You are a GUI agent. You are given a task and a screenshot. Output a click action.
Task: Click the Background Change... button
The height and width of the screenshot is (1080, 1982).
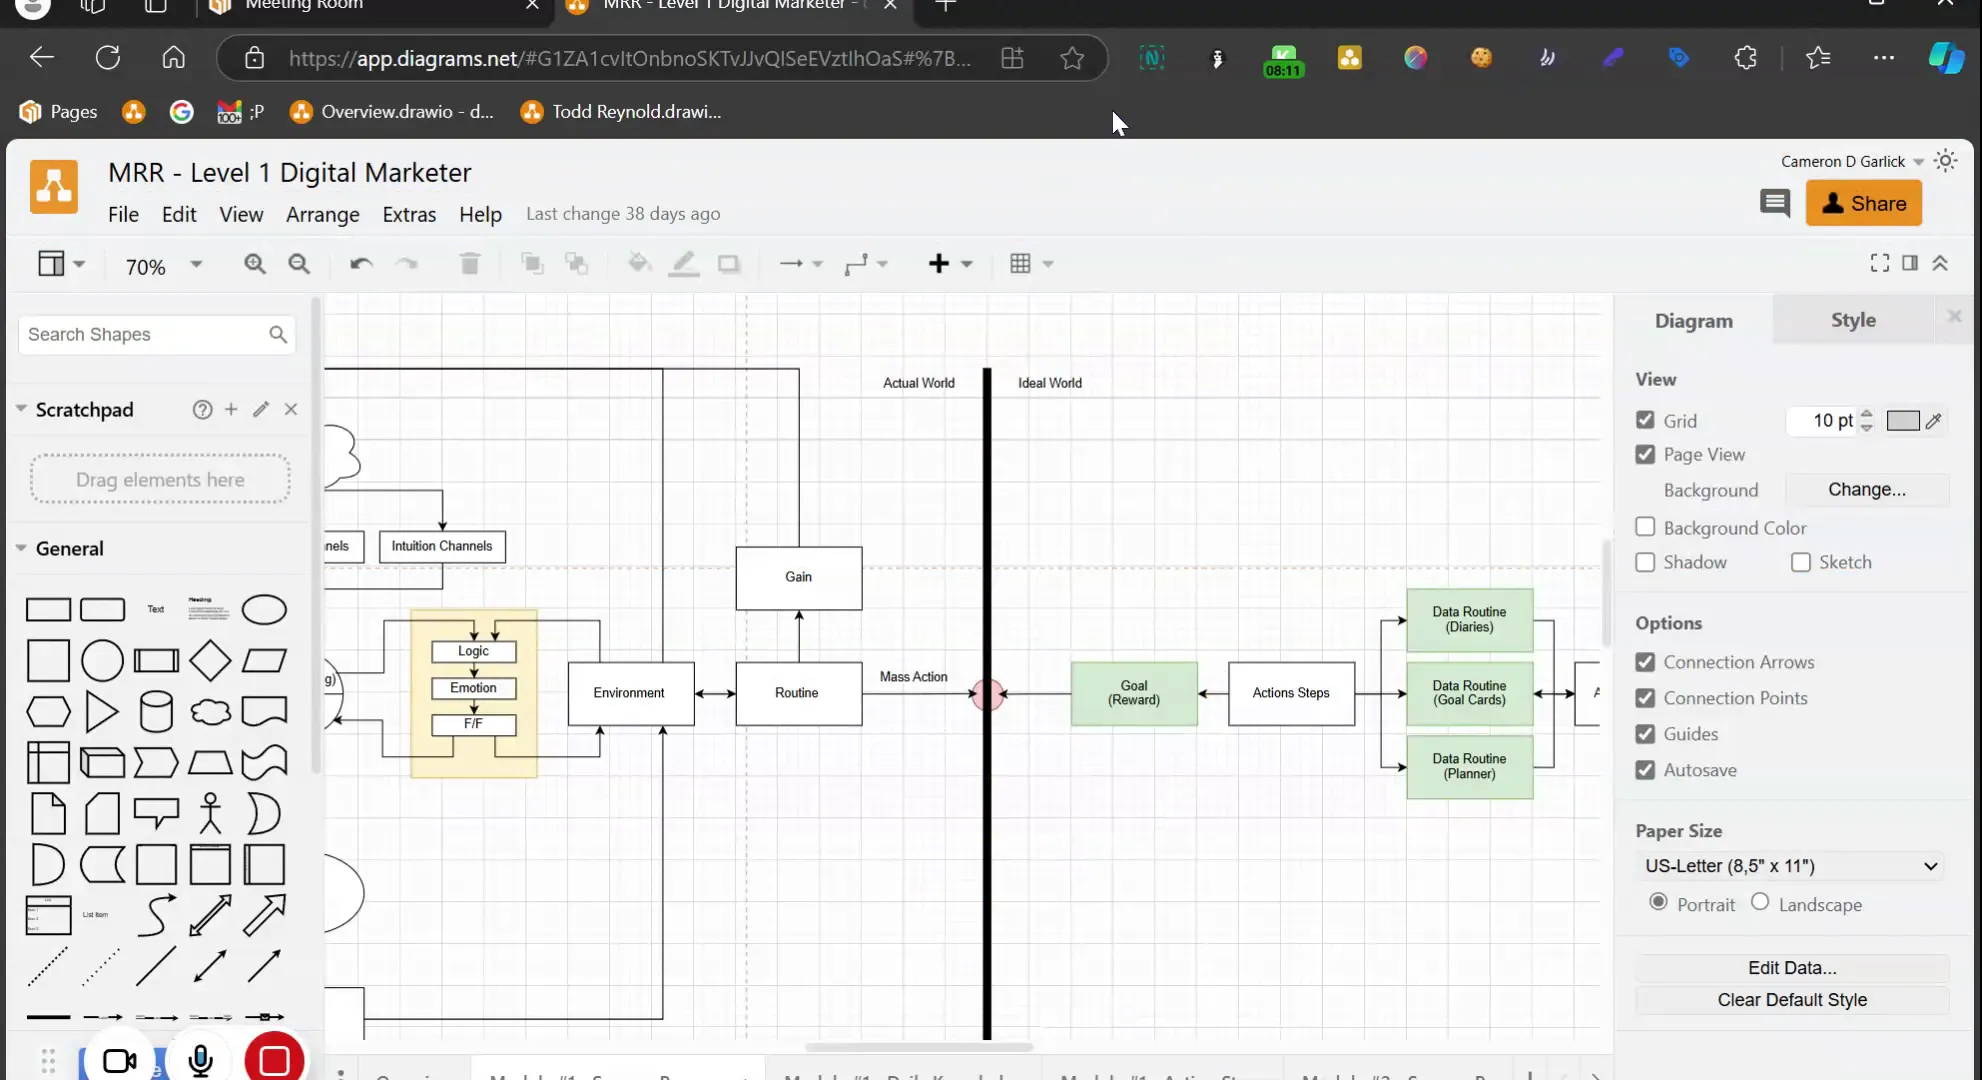tap(1867, 489)
